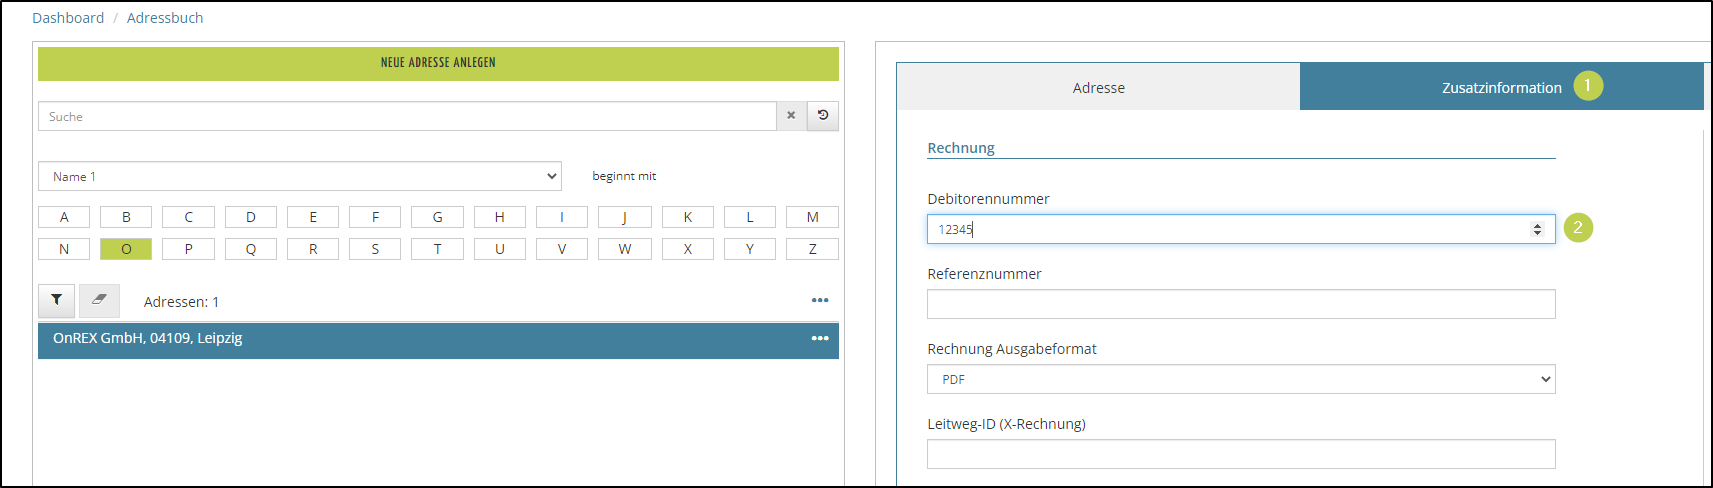The image size is (1713, 488).
Task: Open three-dot menu on OnREX GmbH row
Action: [x=820, y=339]
